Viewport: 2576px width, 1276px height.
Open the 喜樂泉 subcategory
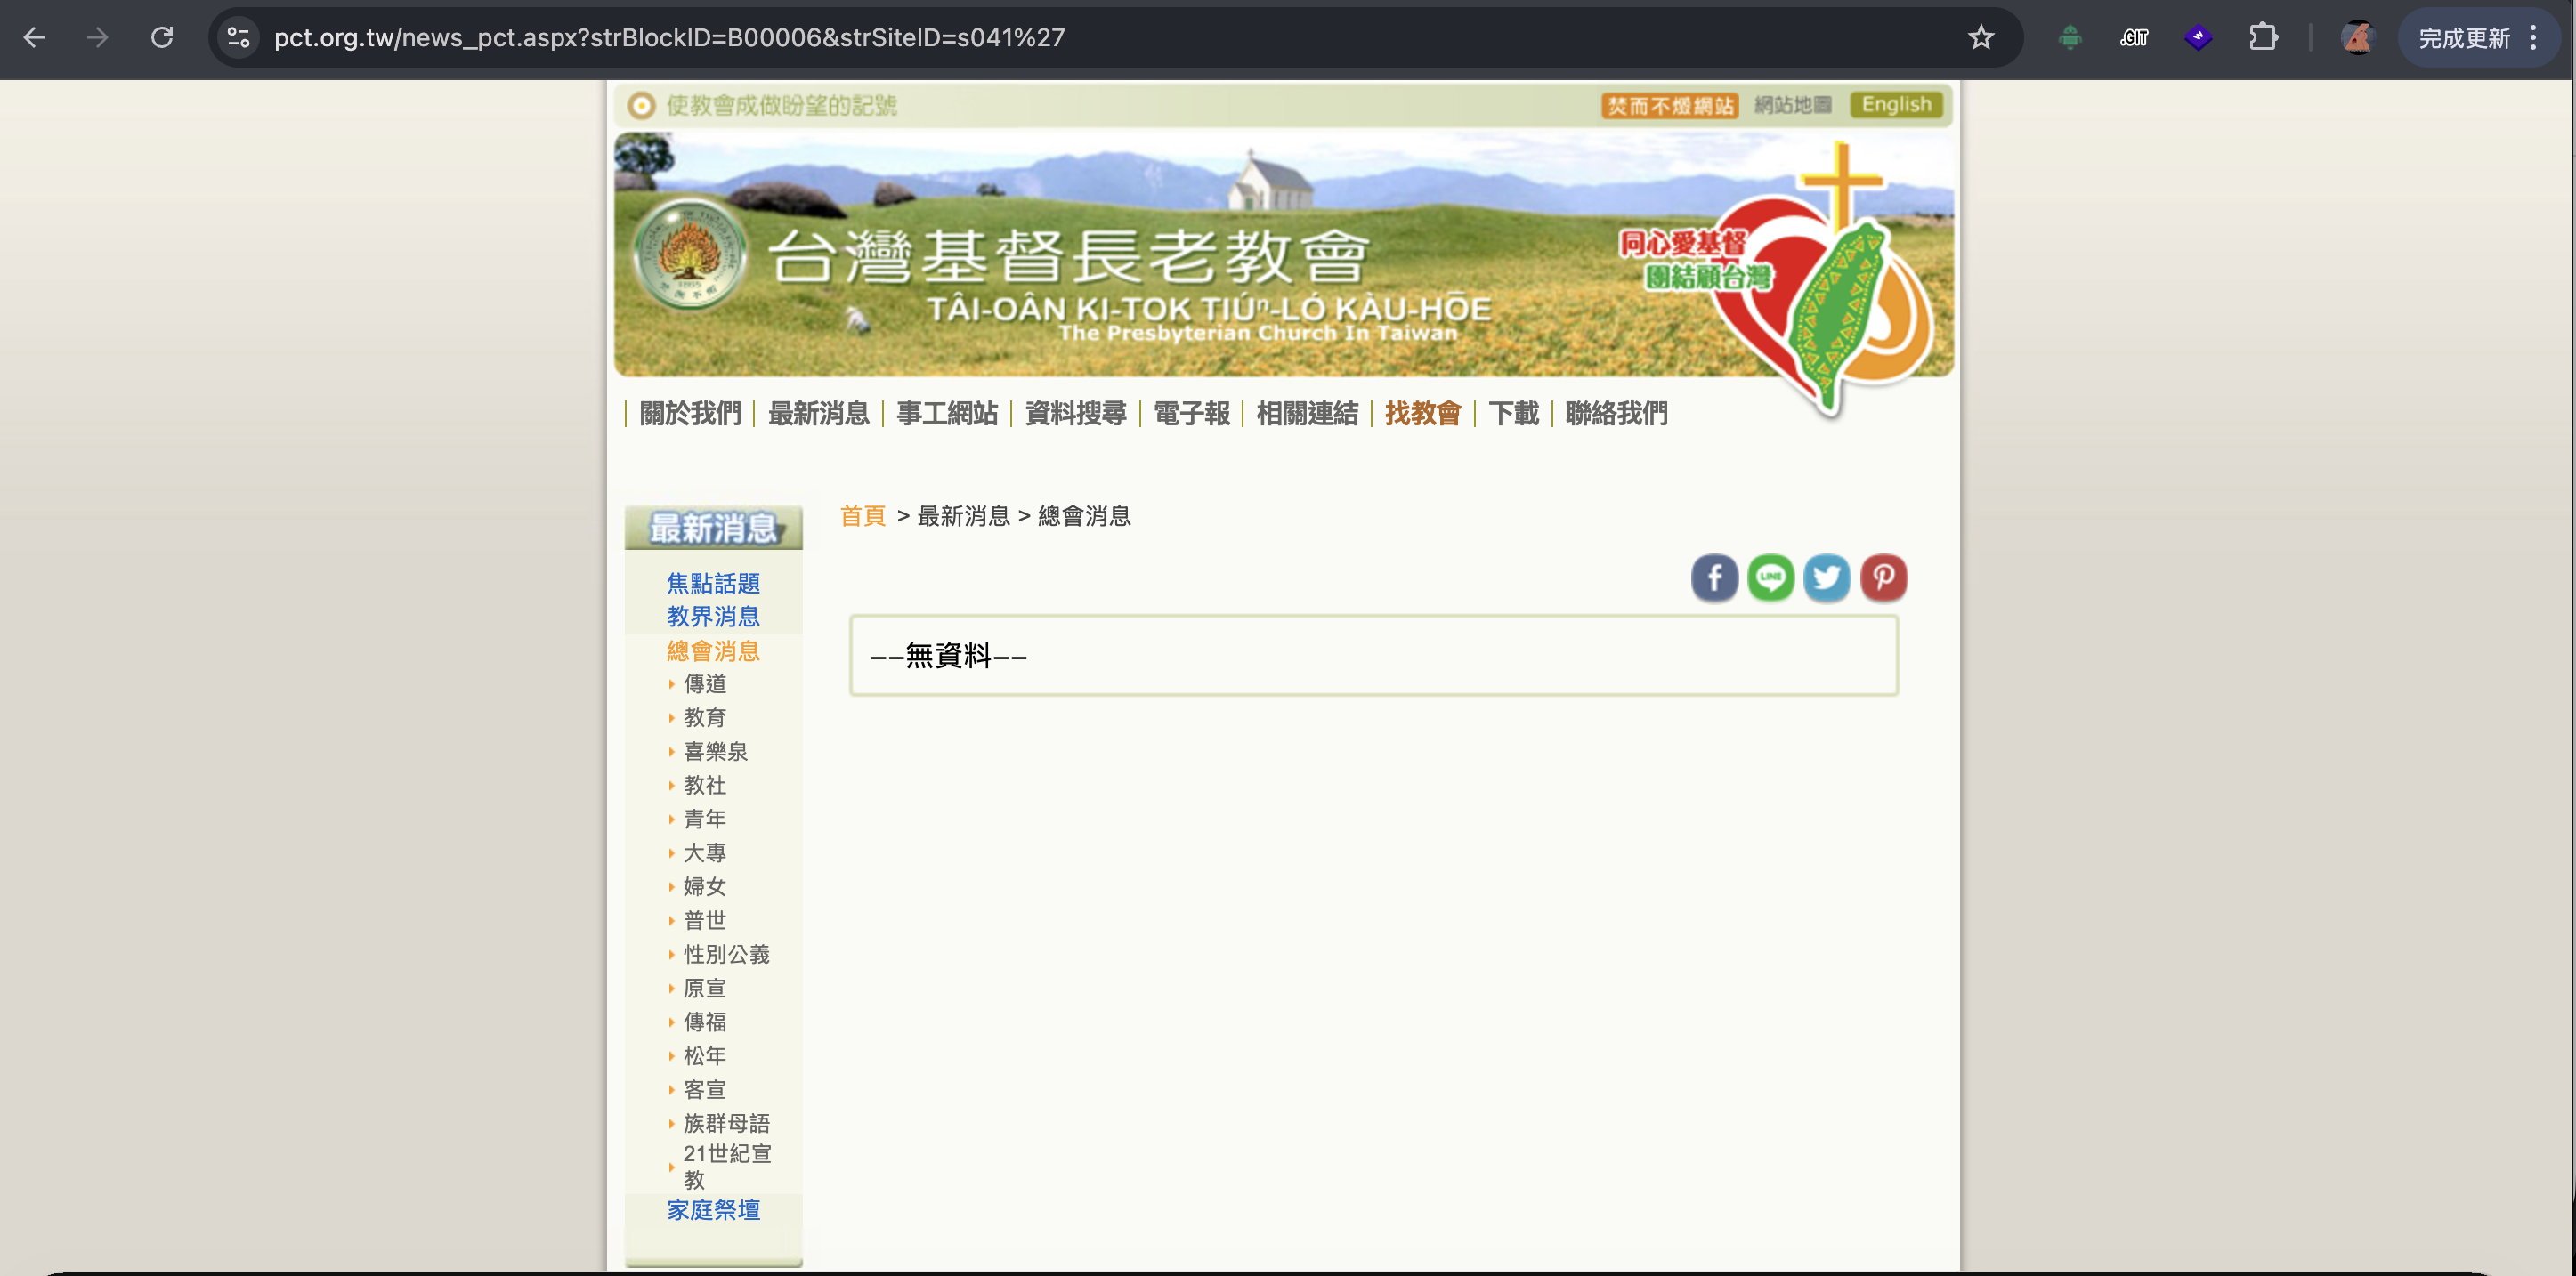coord(716,752)
